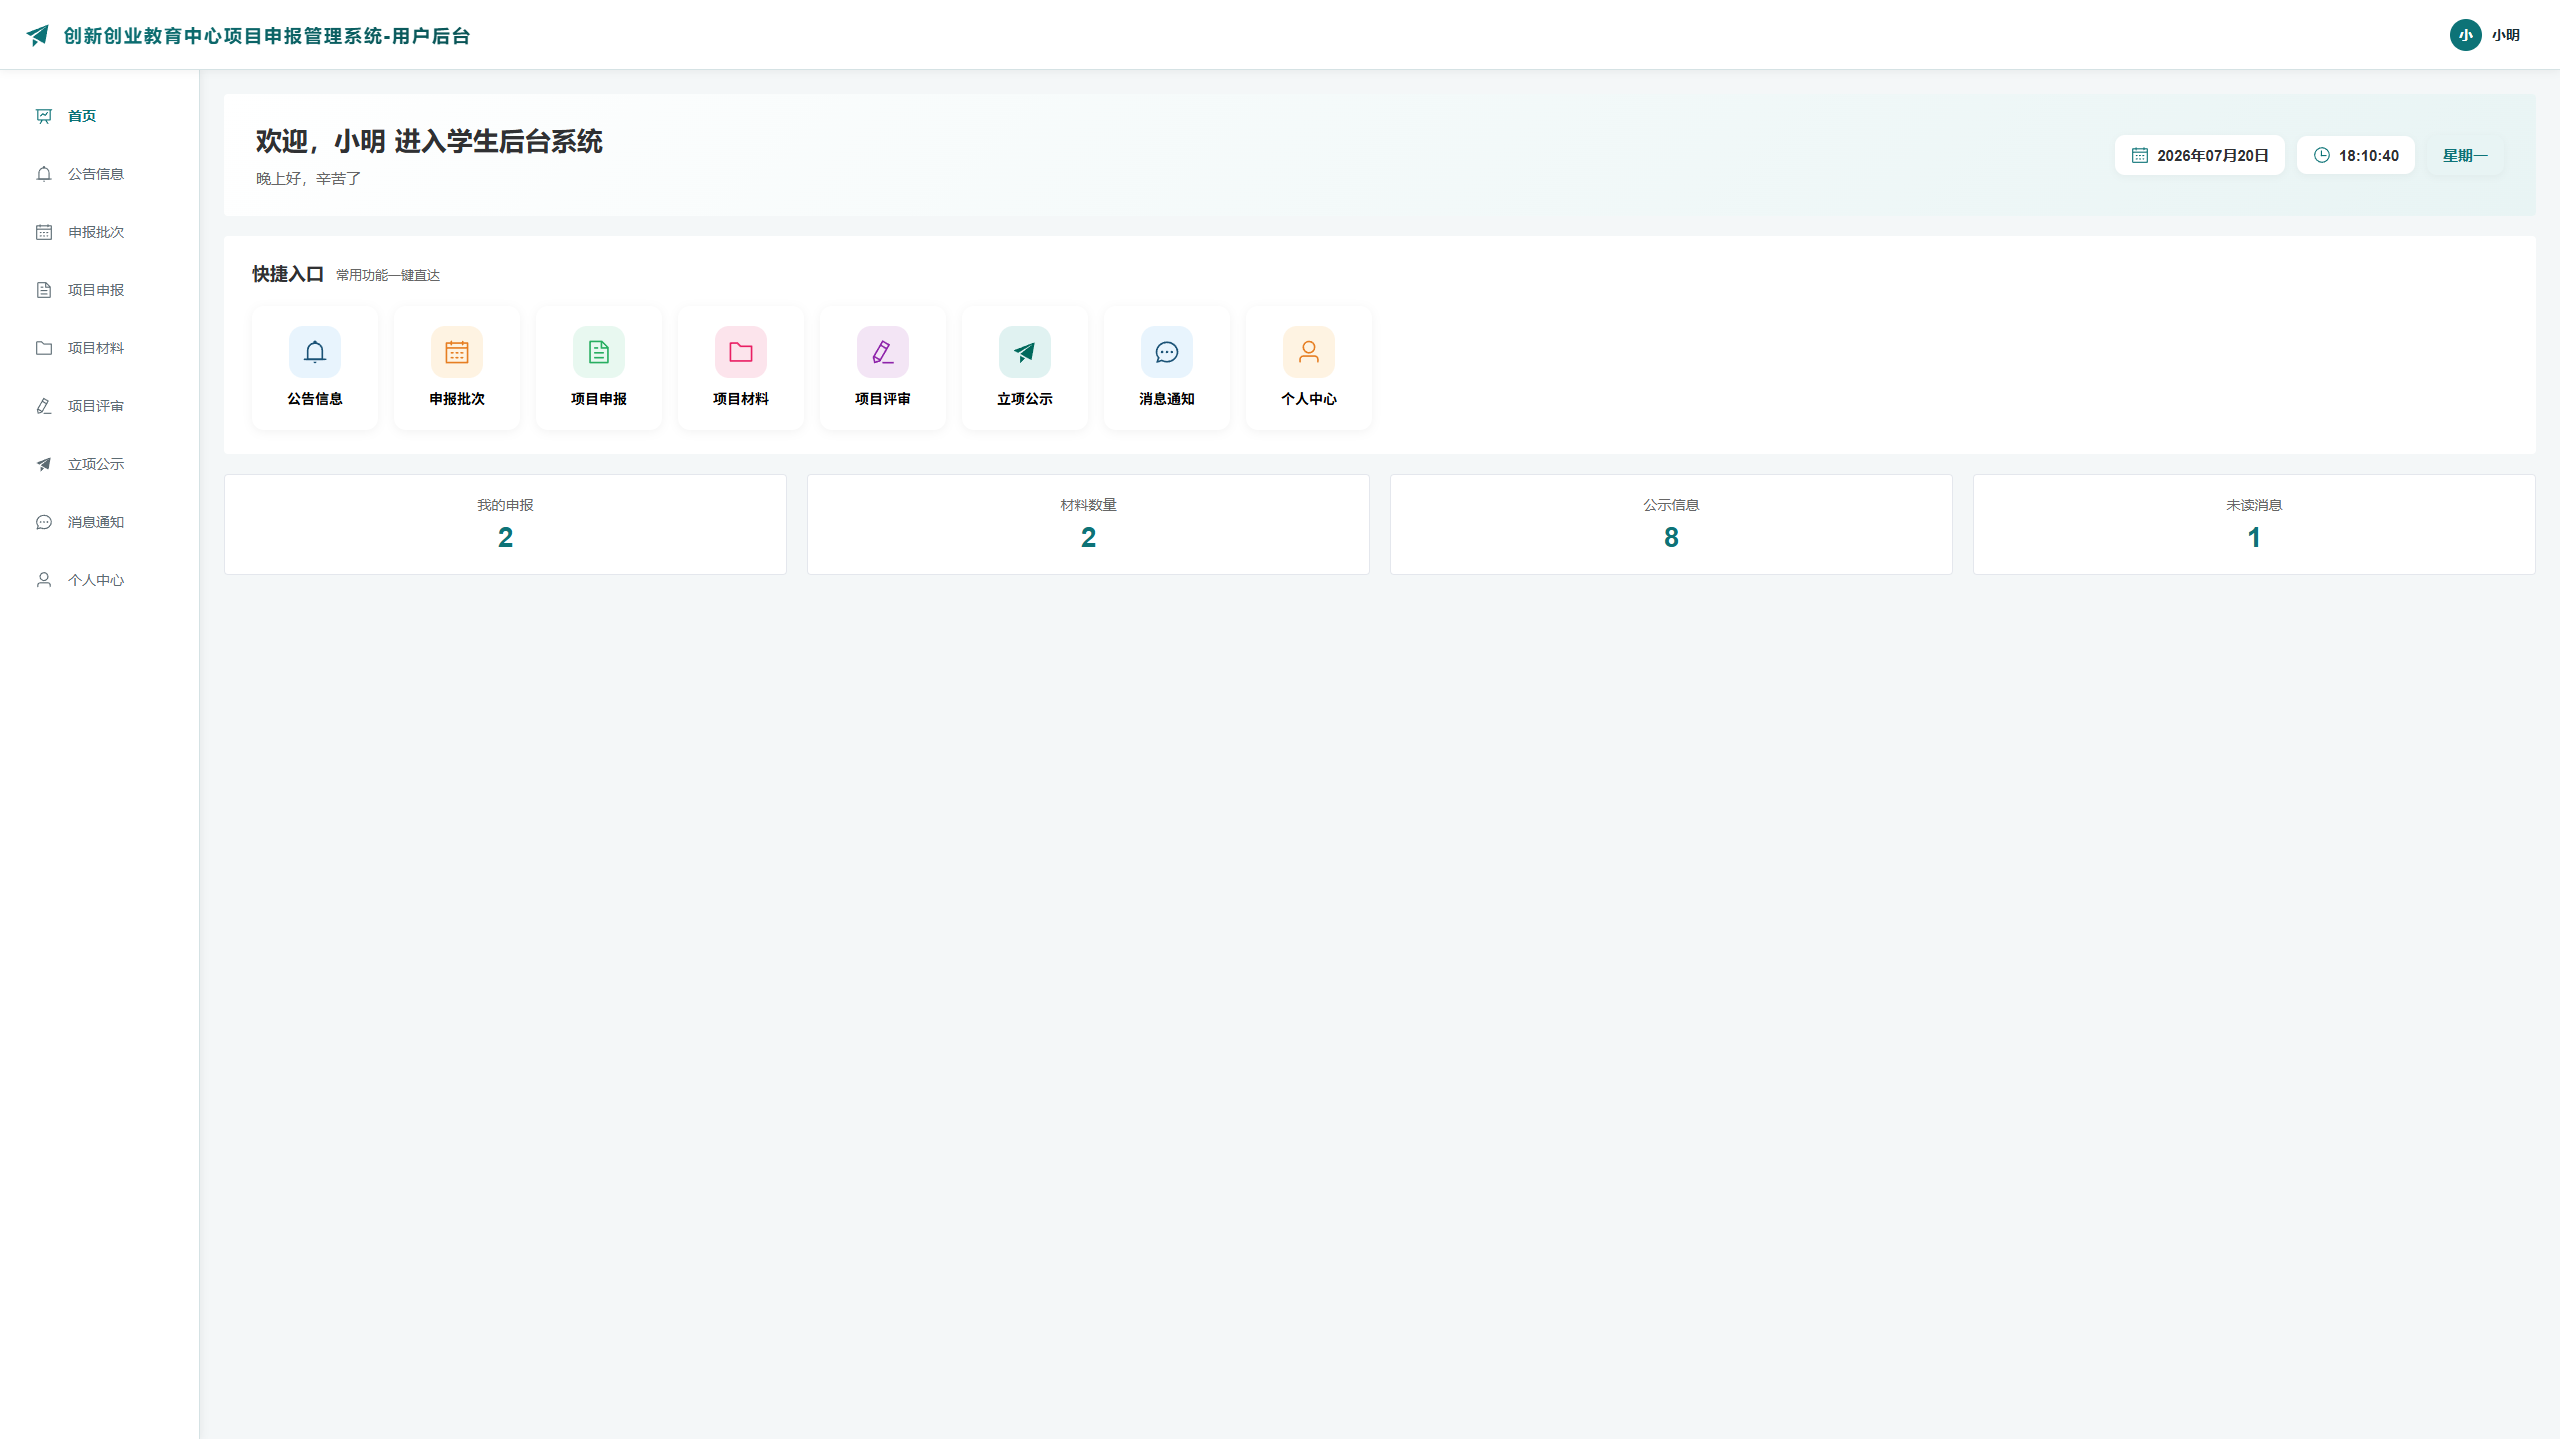
Task: Click the time 18:10:40
Action: (x=2368, y=156)
